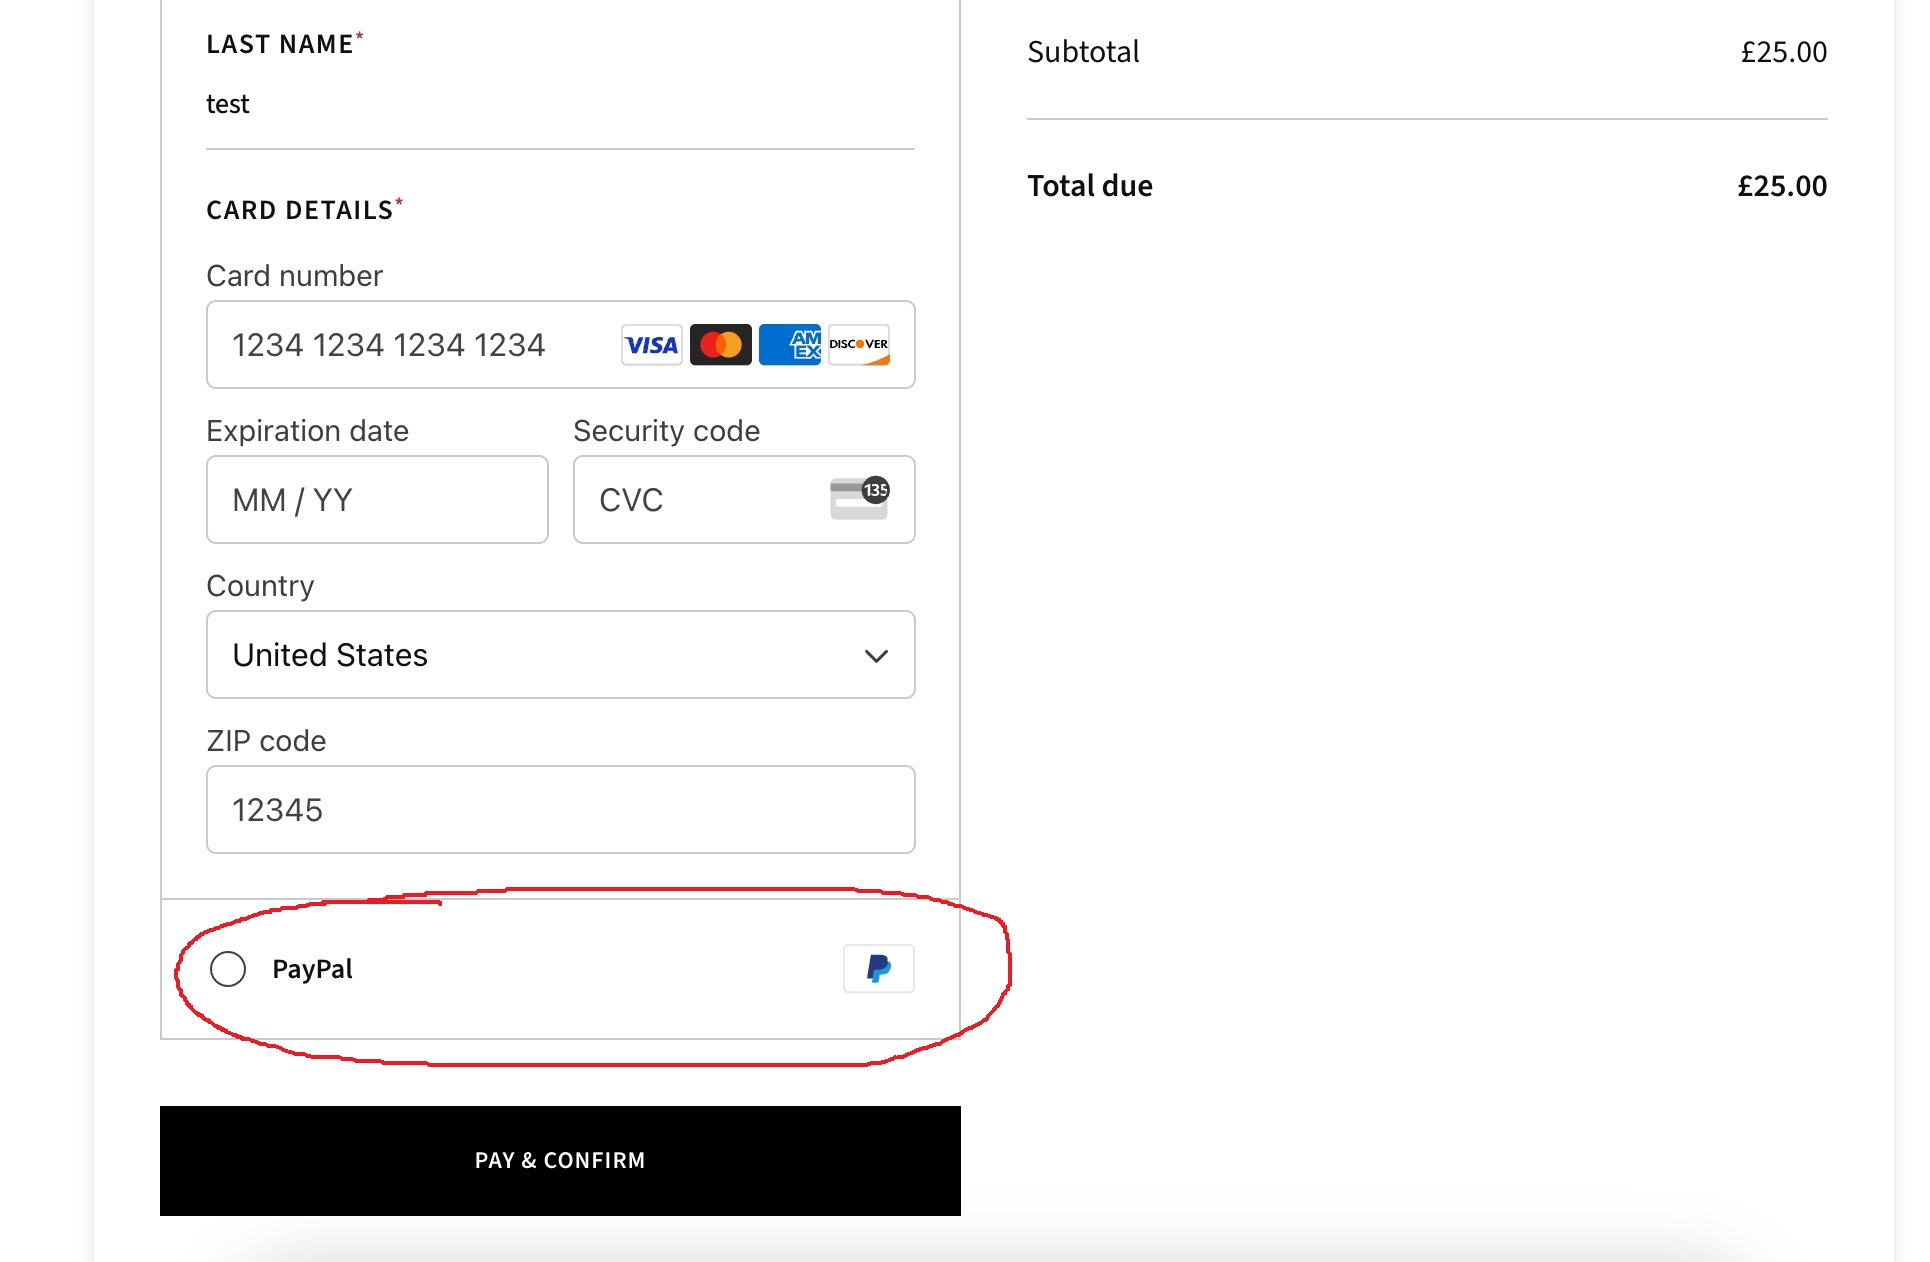Select the Visa card icon
This screenshot has height=1262, width=1930.
click(x=651, y=344)
